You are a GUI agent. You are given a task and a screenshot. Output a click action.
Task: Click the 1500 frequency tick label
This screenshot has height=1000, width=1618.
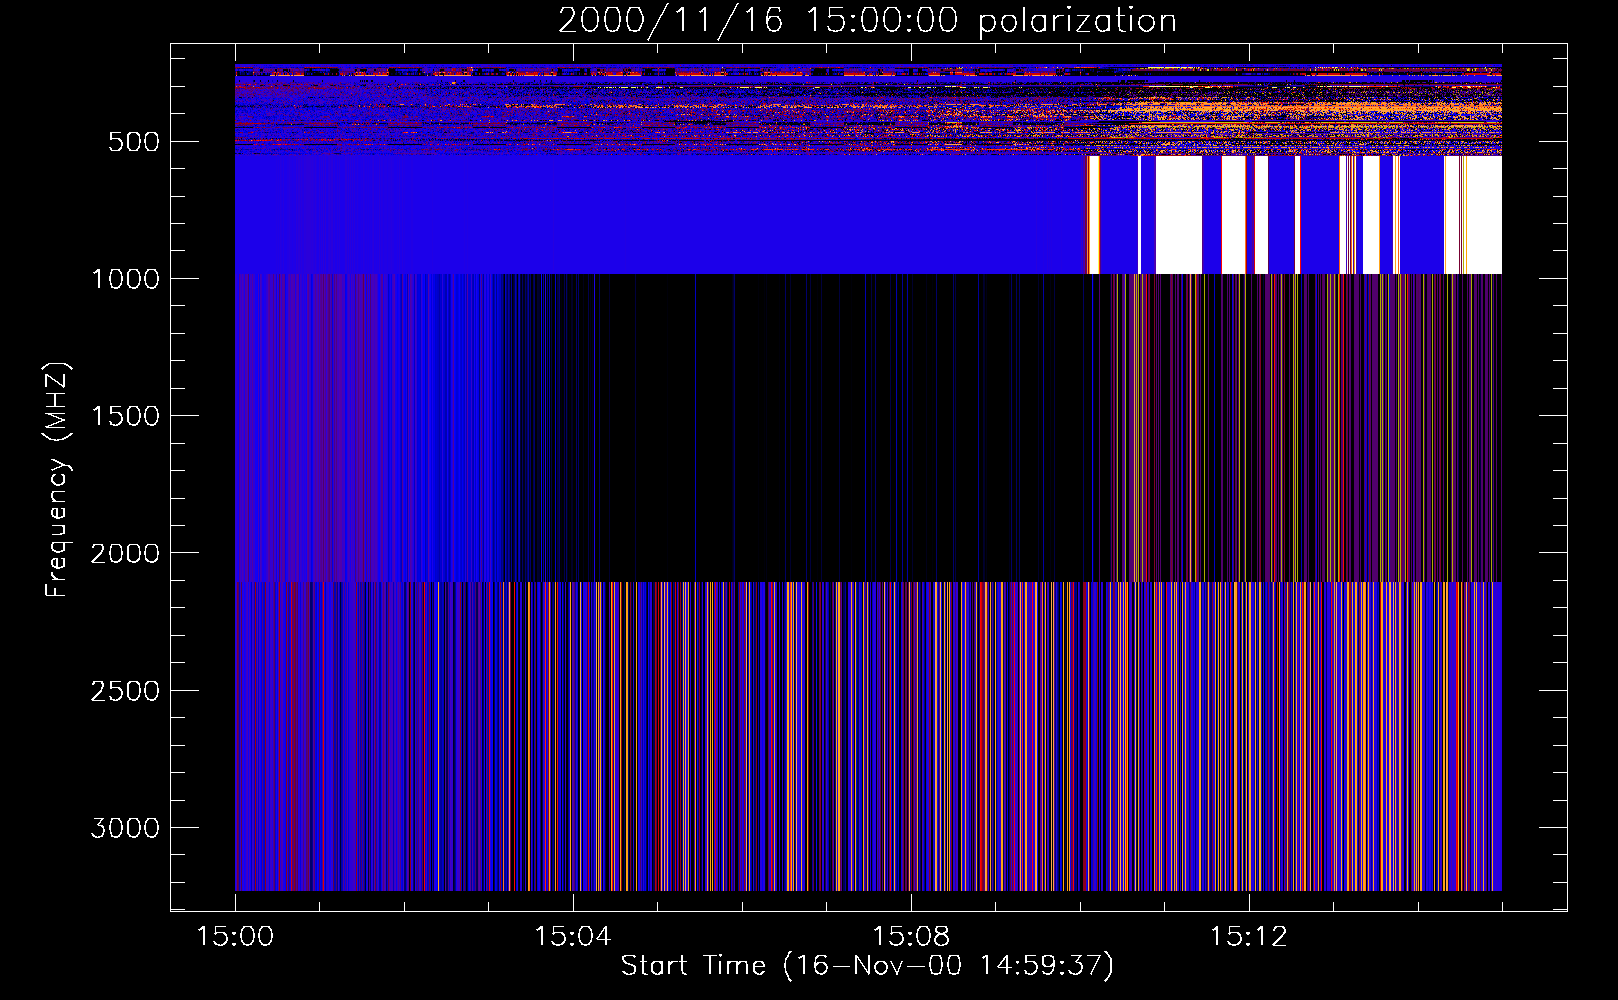(125, 416)
